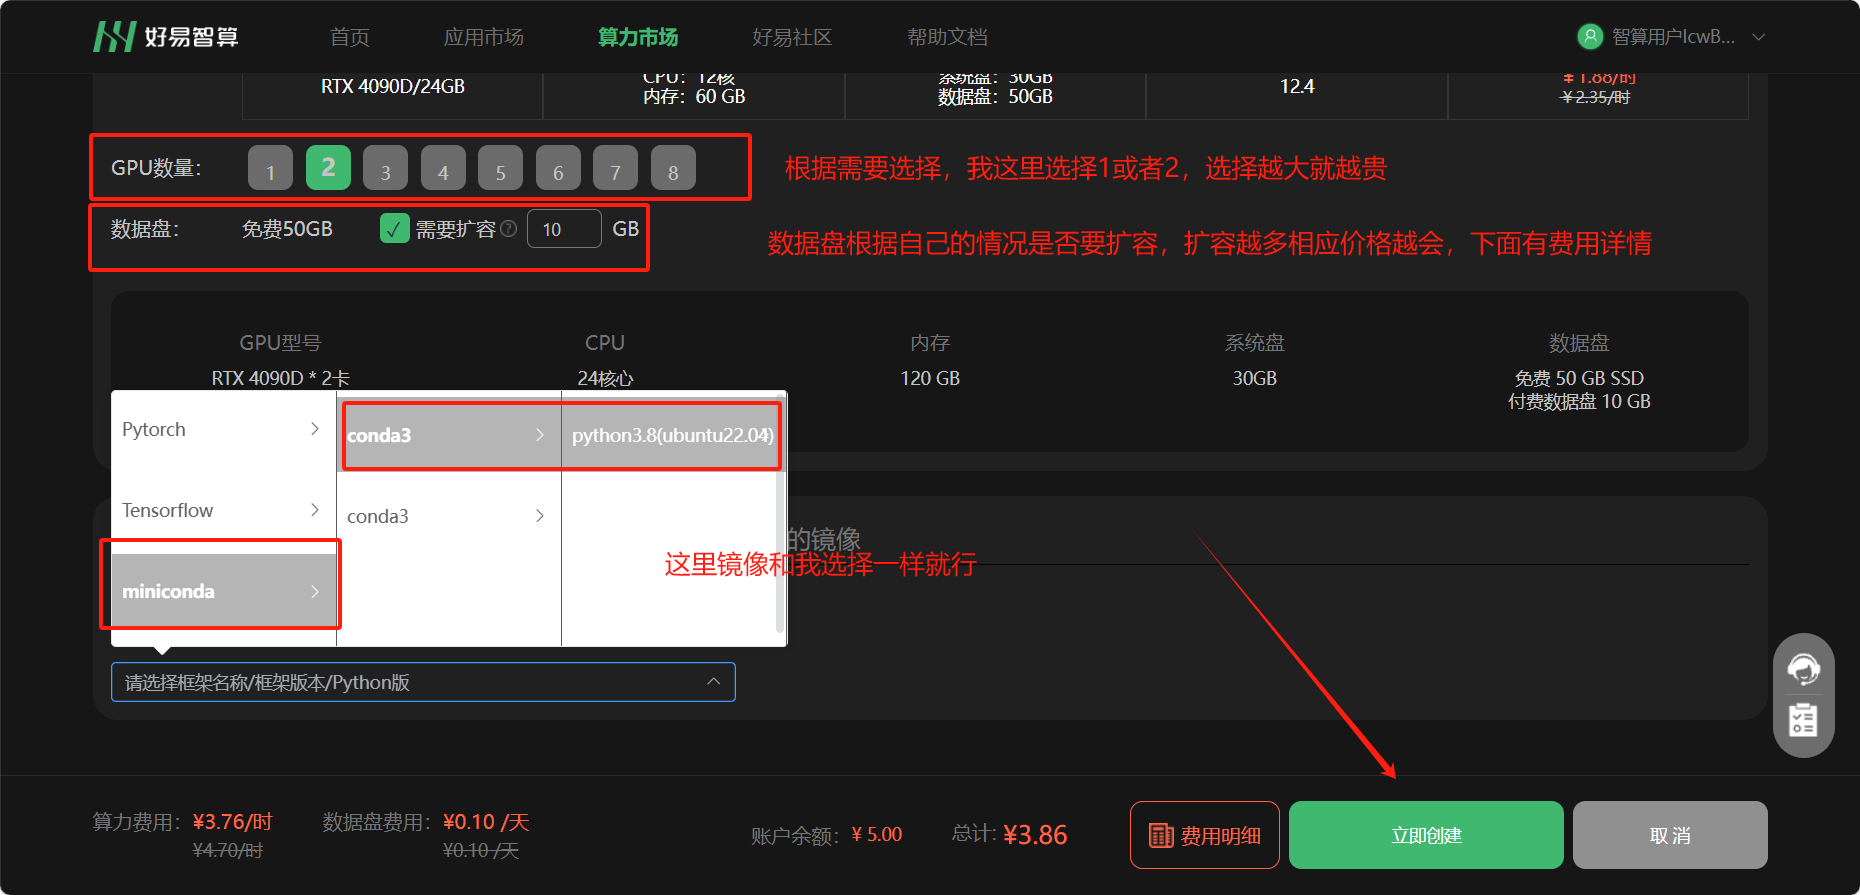Click the 120 GB memory value
The height and width of the screenshot is (895, 1860).
tap(930, 379)
